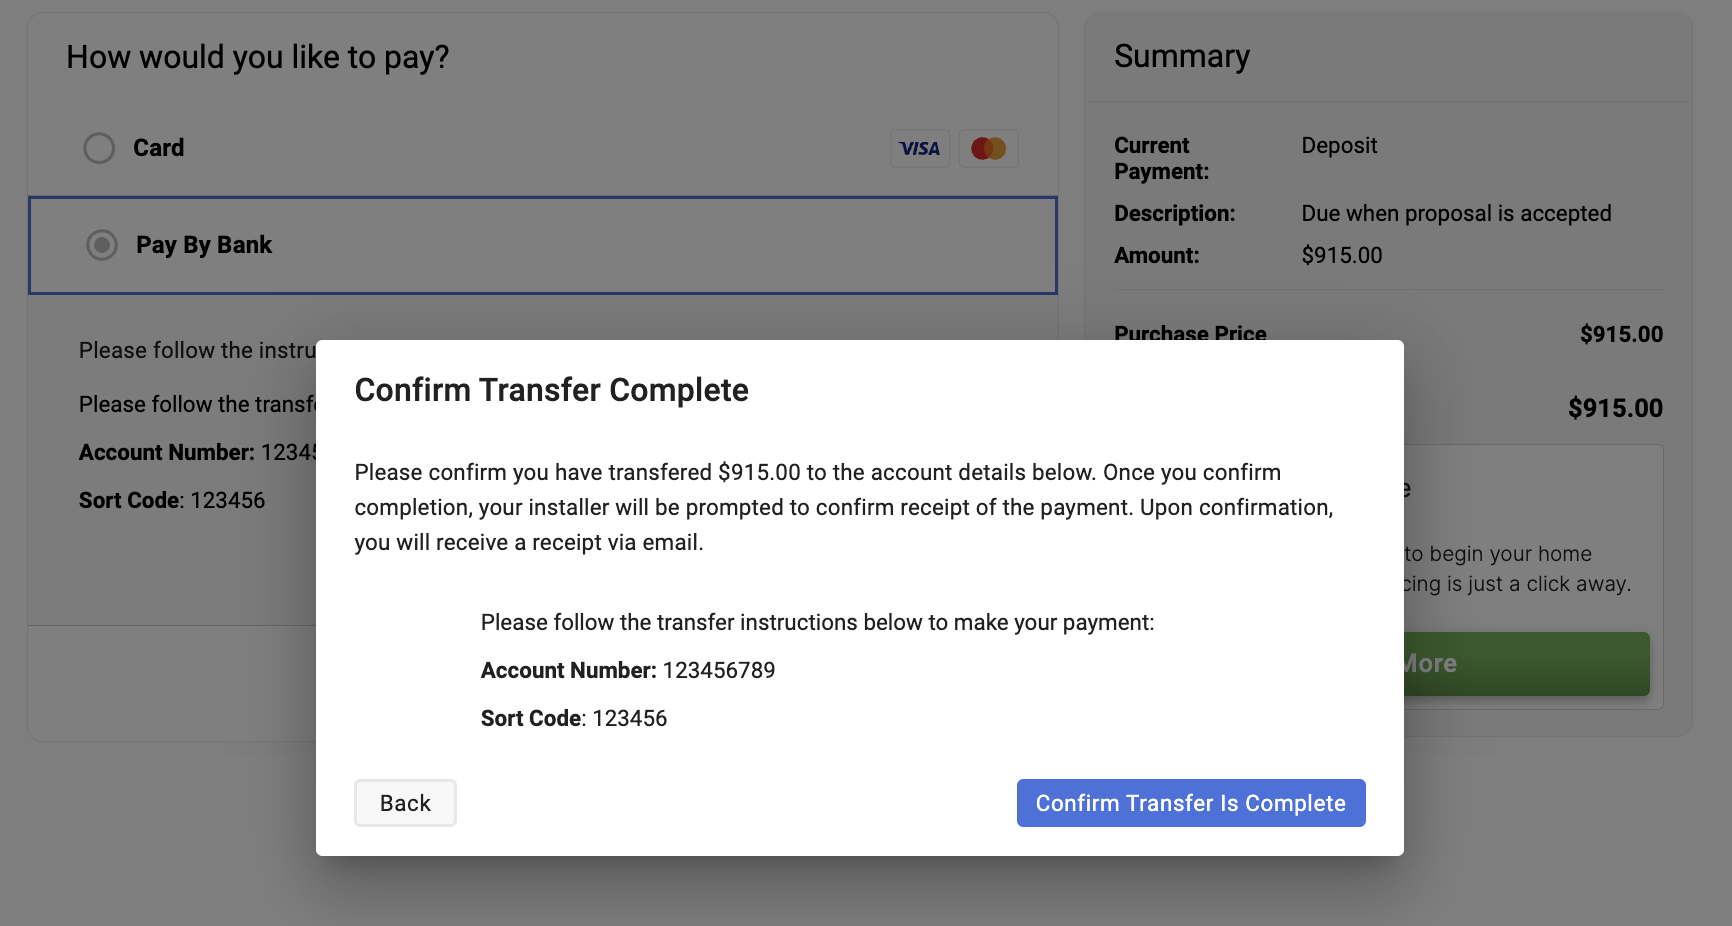Viewport: 1732px width, 926px height.
Task: Click the dialog Sort Code 123456 text
Action: [574, 718]
